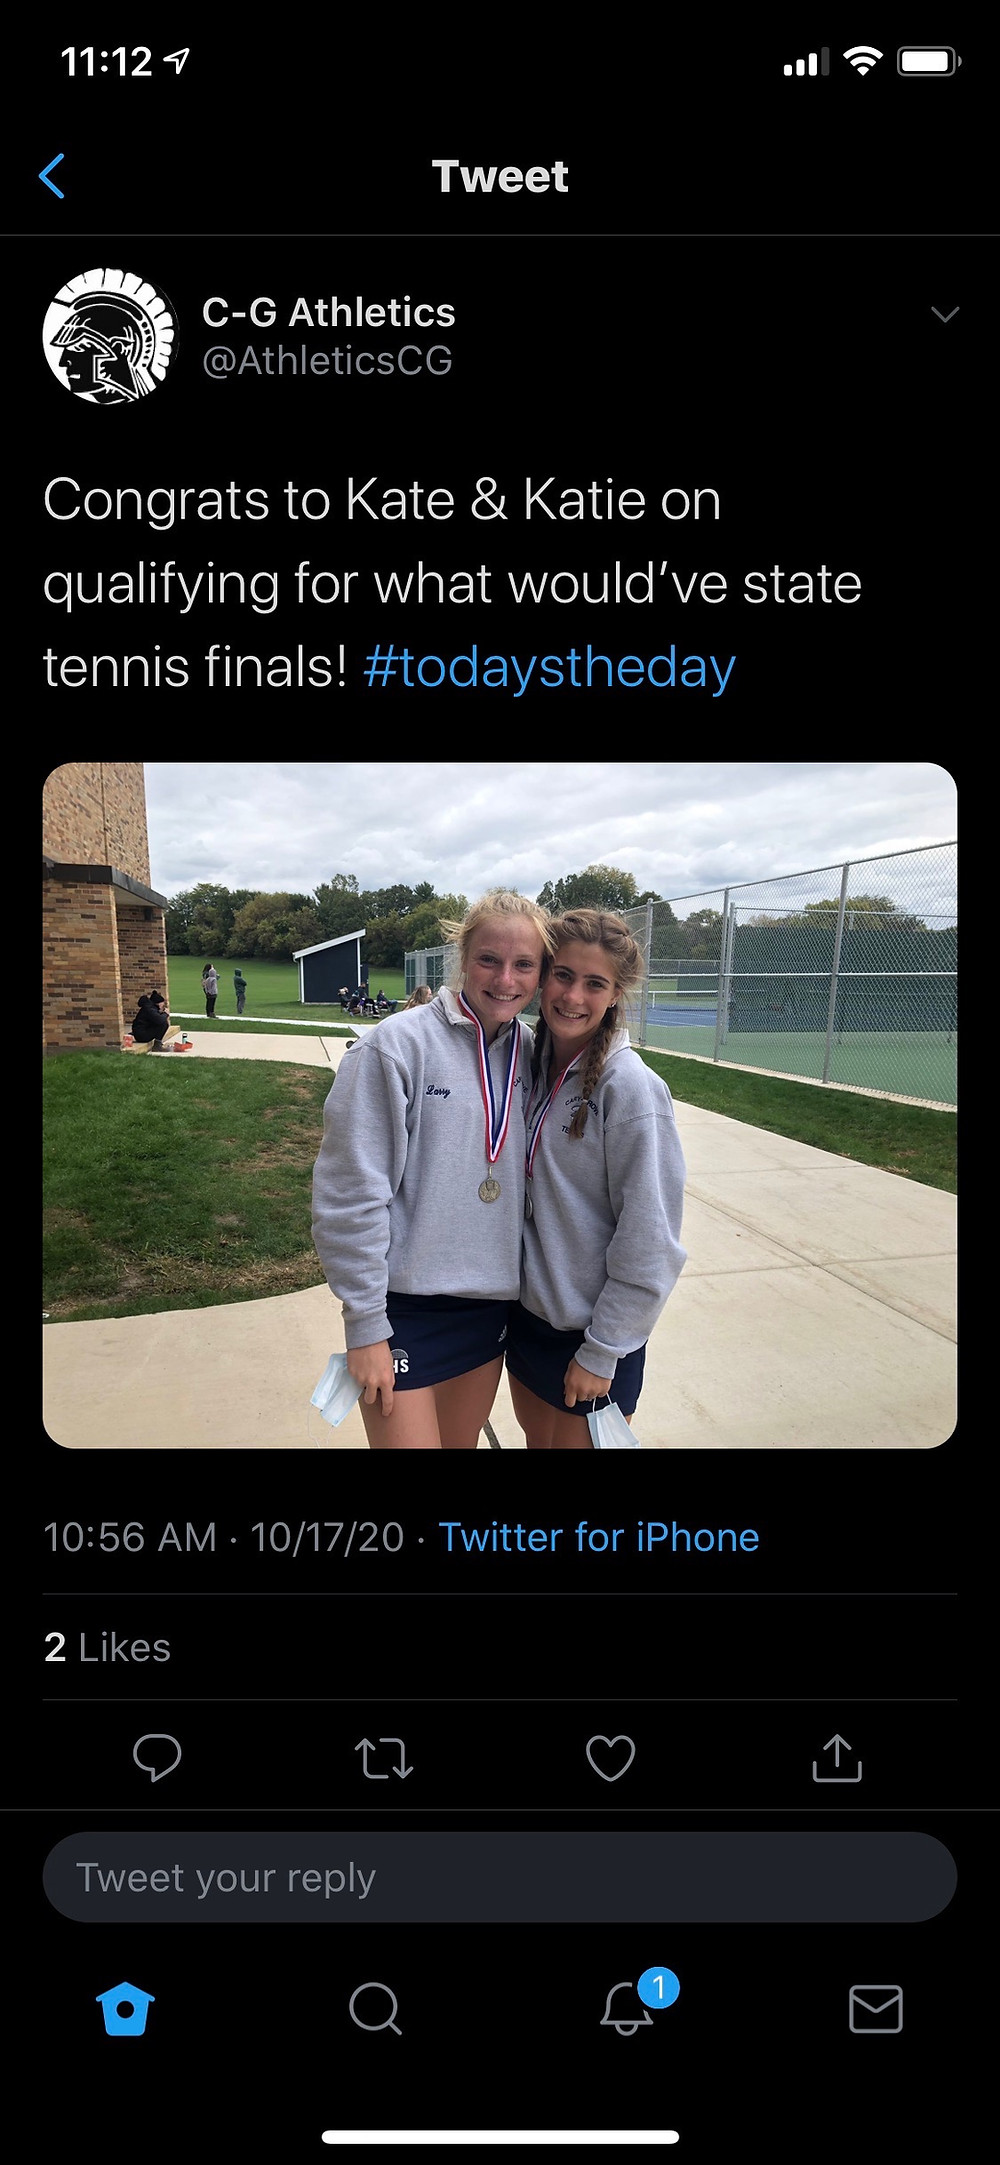
Task: Tap the reply speech bubble icon
Action: point(157,1757)
